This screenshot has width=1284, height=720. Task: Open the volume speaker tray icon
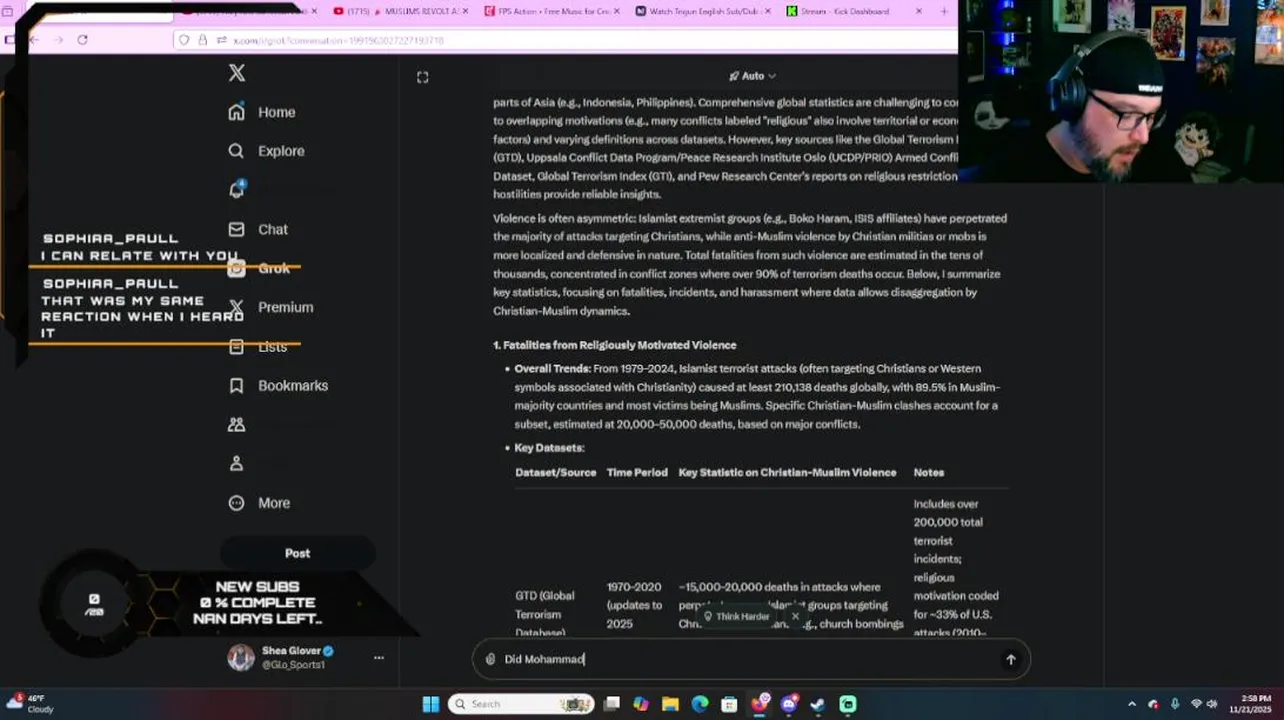[1214, 704]
